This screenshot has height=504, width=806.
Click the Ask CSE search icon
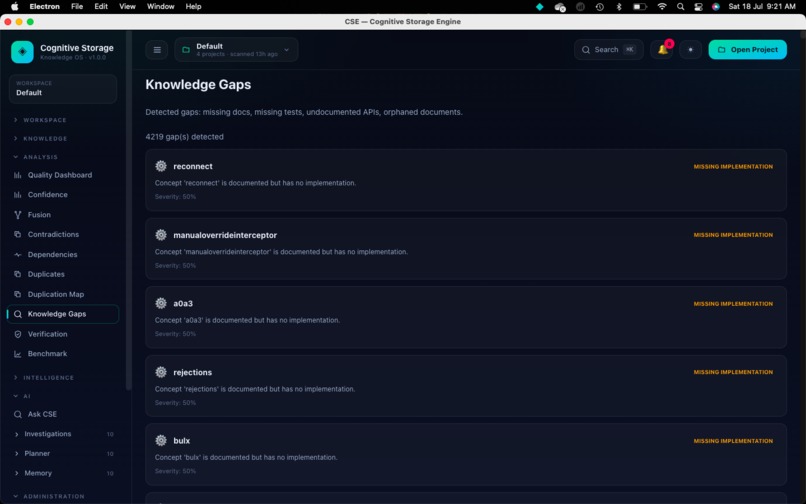point(17,415)
